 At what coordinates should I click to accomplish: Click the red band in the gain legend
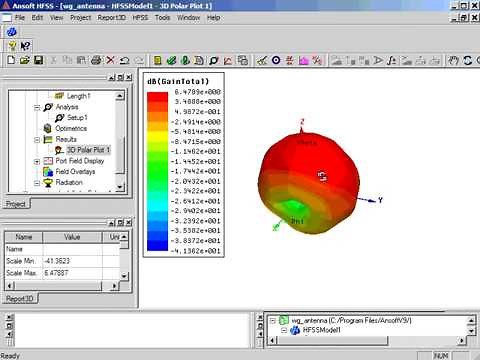tap(157, 97)
